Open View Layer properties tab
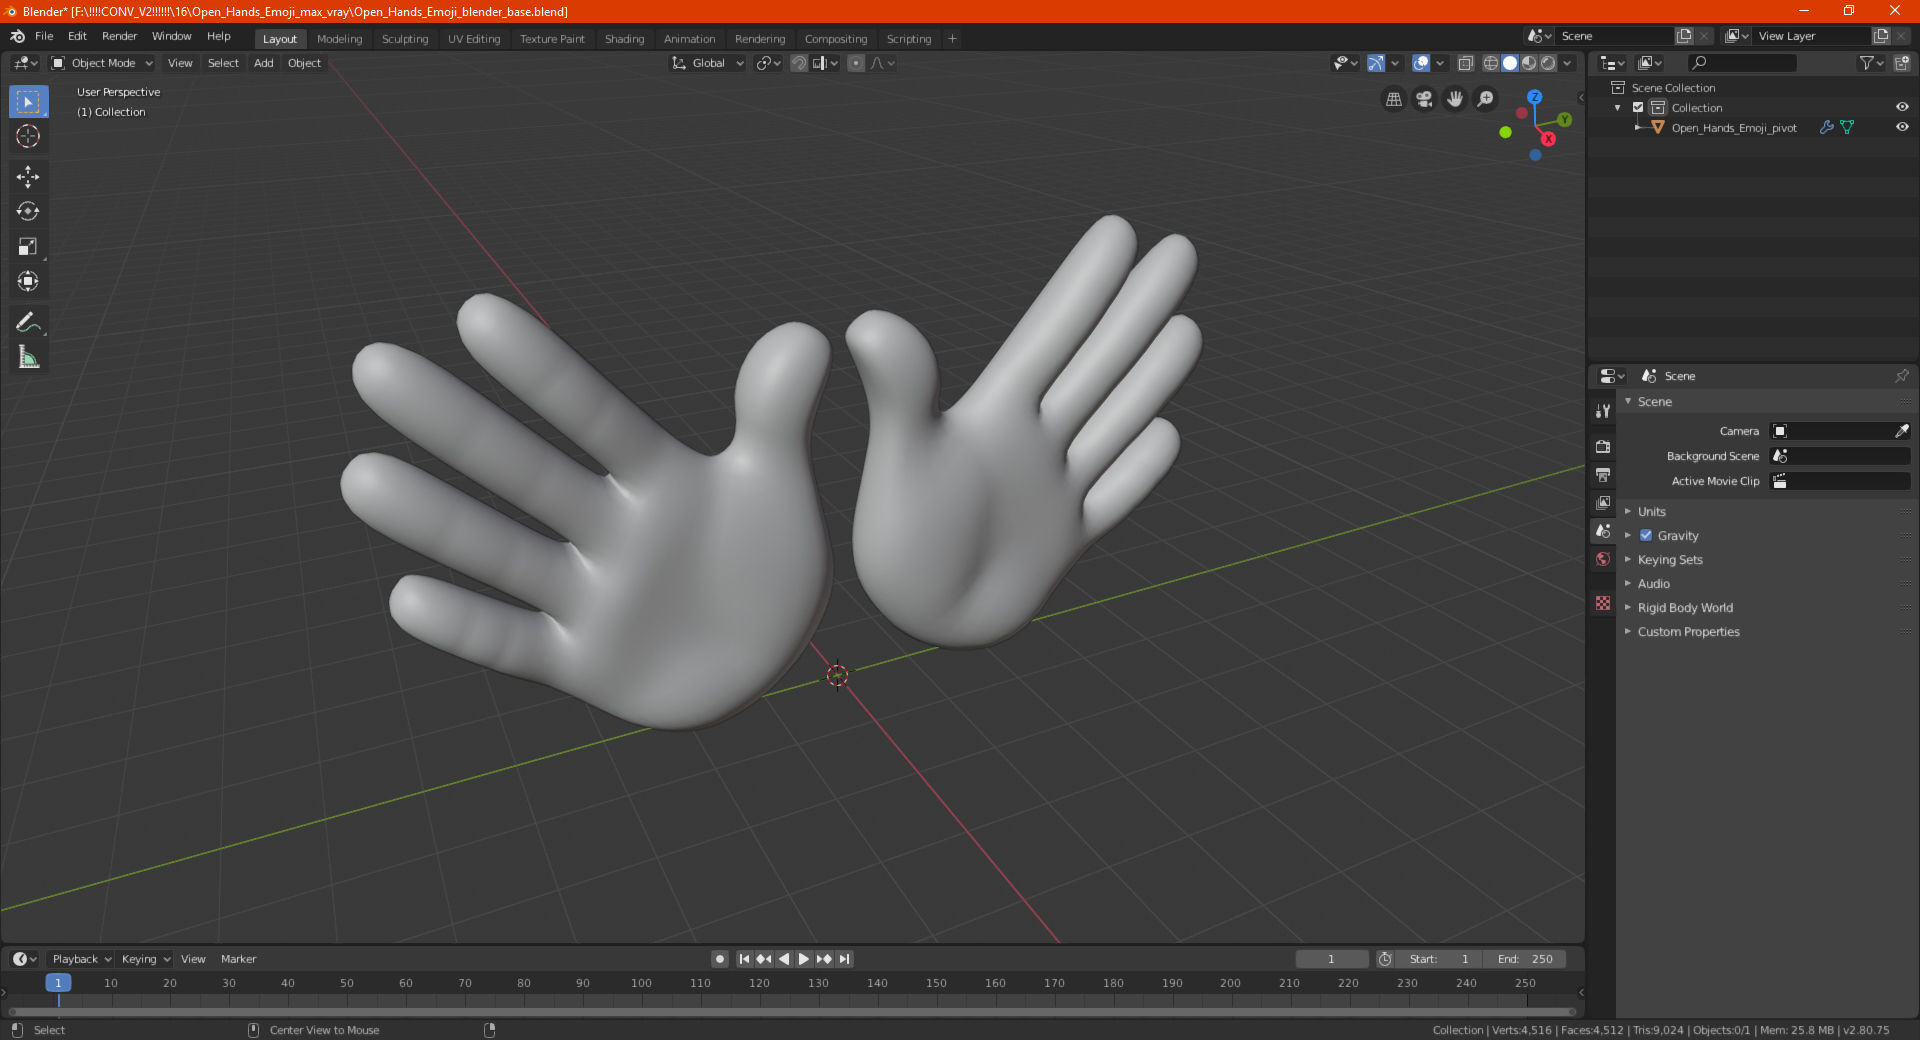Image resolution: width=1920 pixels, height=1040 pixels. [1603, 502]
